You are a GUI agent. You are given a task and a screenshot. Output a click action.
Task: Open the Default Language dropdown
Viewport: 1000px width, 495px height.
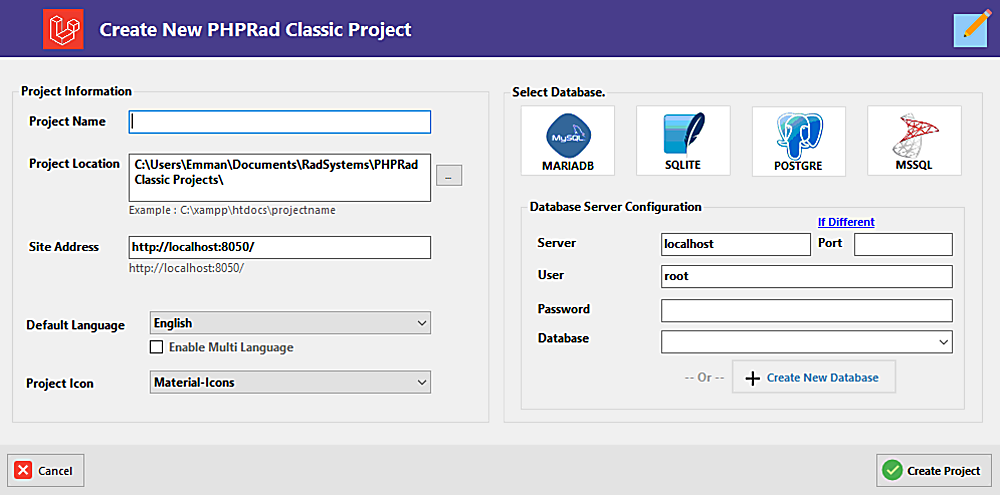[x=290, y=323]
